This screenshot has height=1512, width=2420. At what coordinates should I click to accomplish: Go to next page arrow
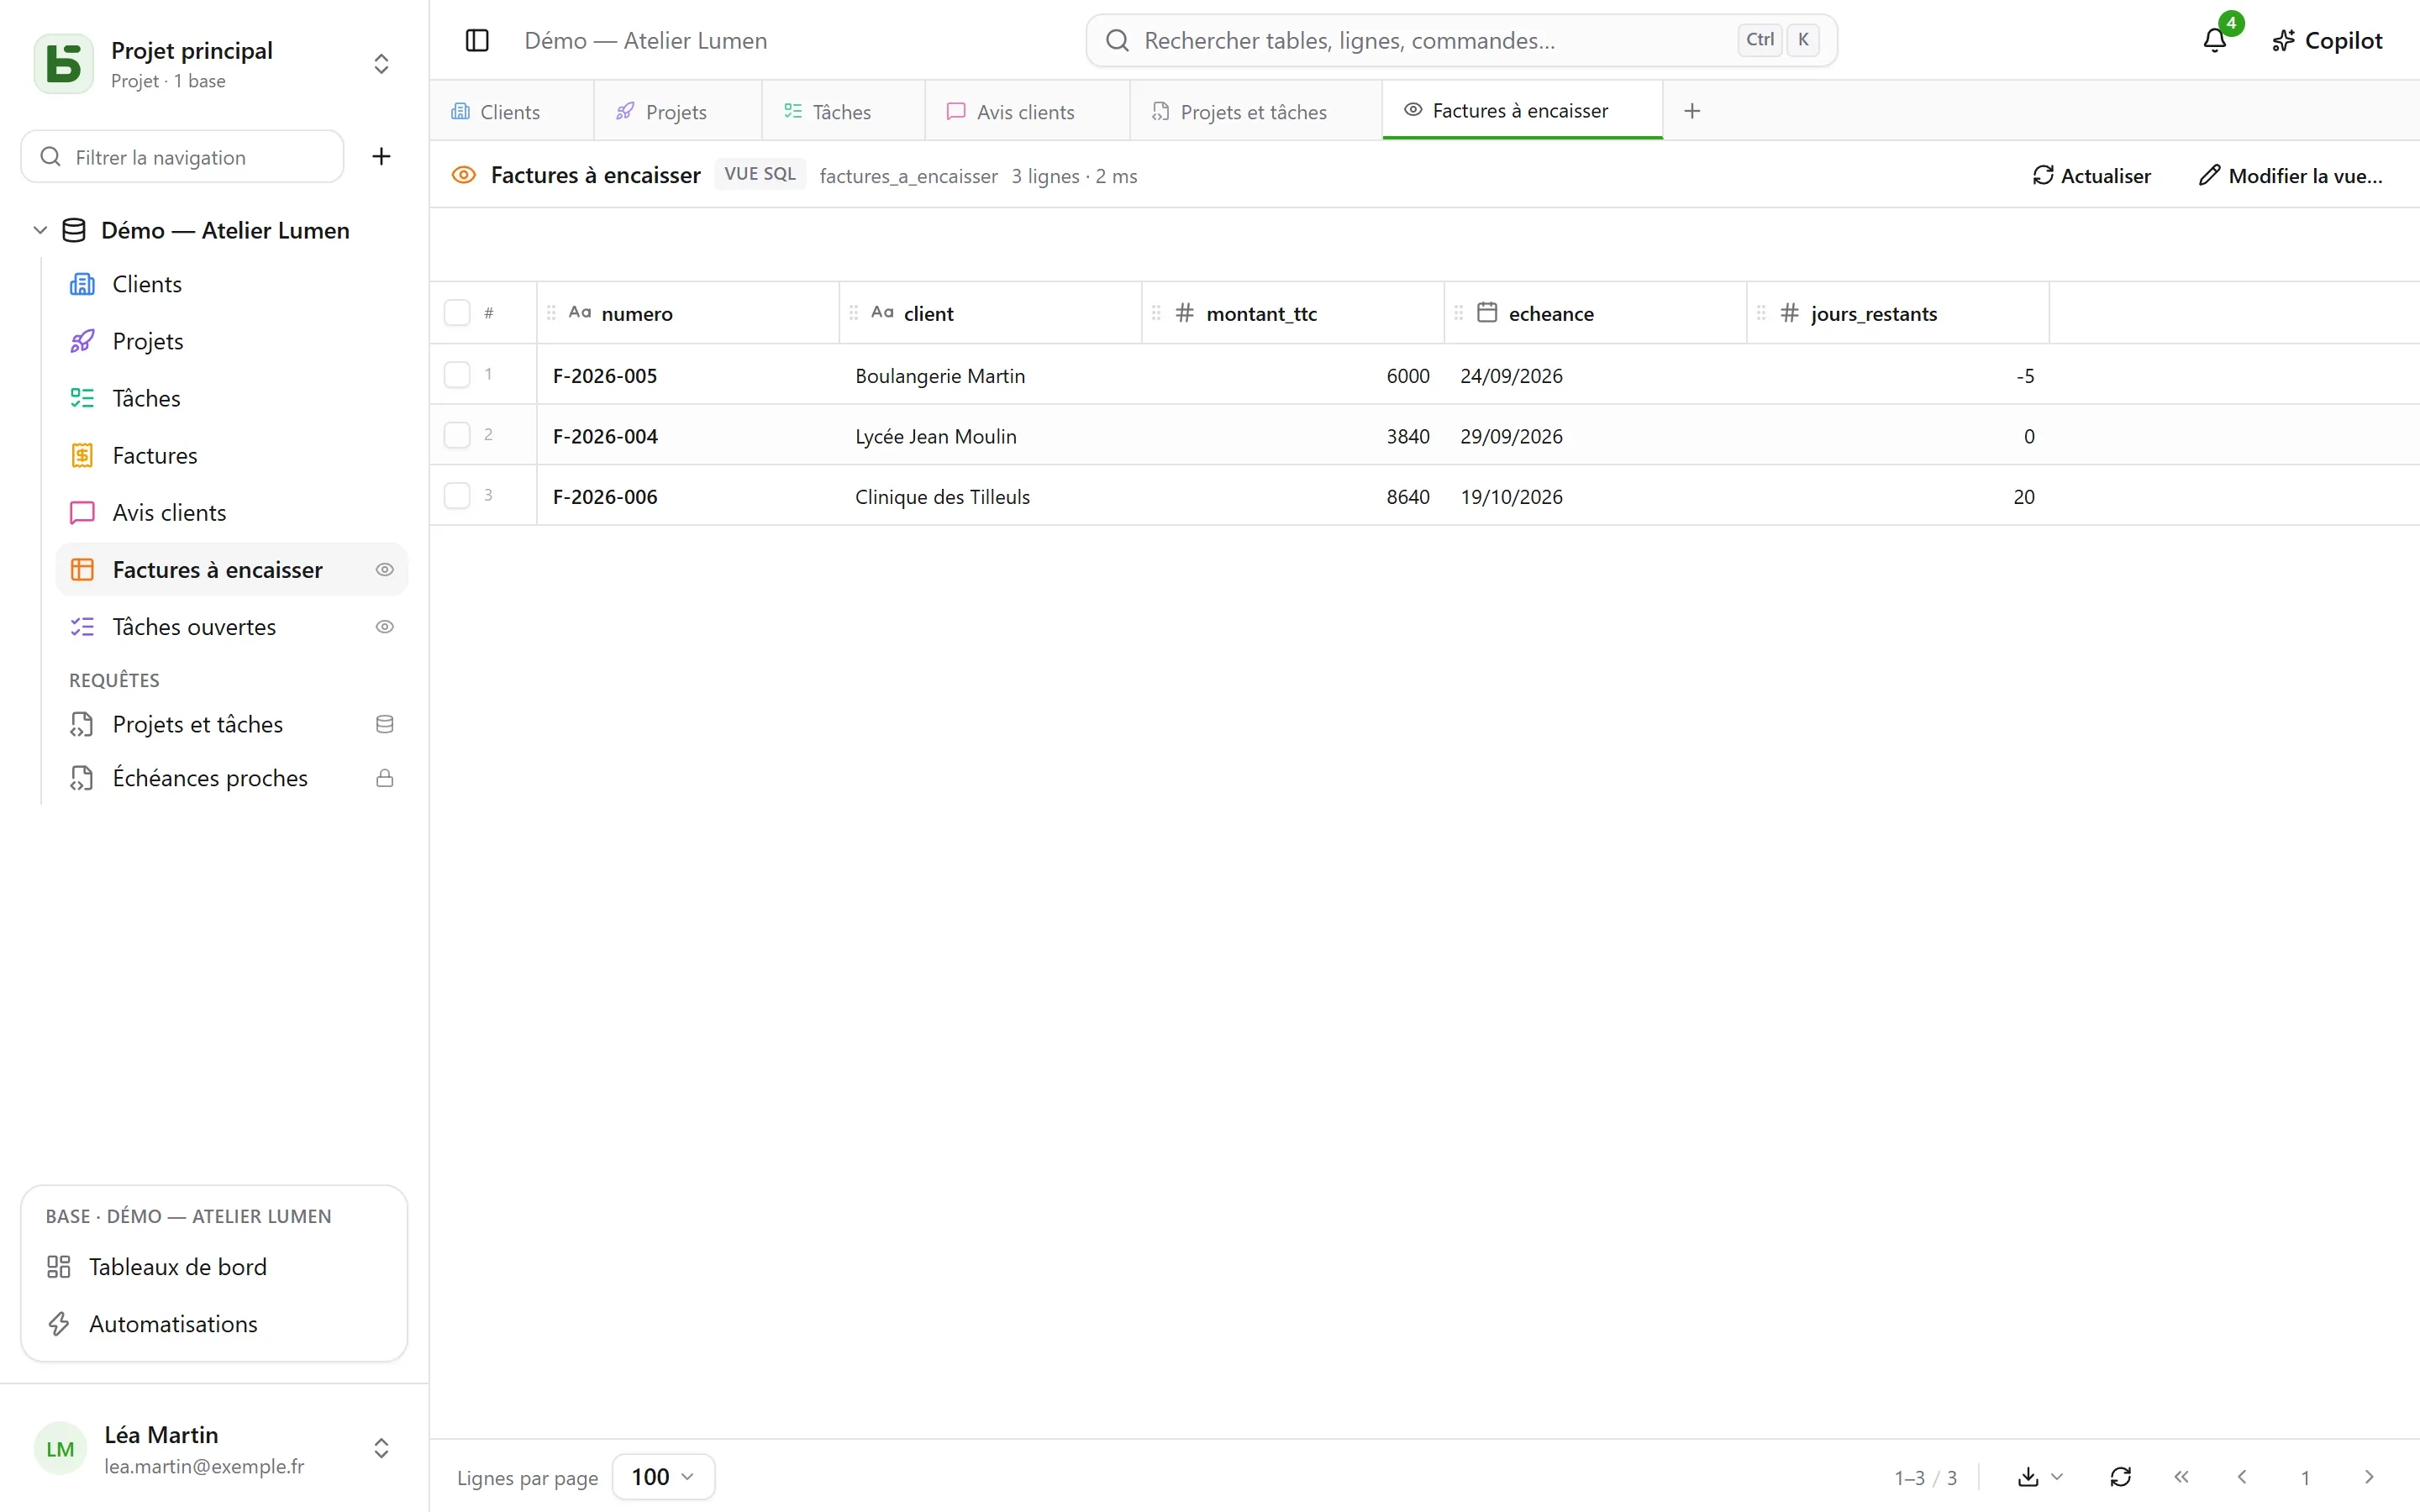[2369, 1477]
